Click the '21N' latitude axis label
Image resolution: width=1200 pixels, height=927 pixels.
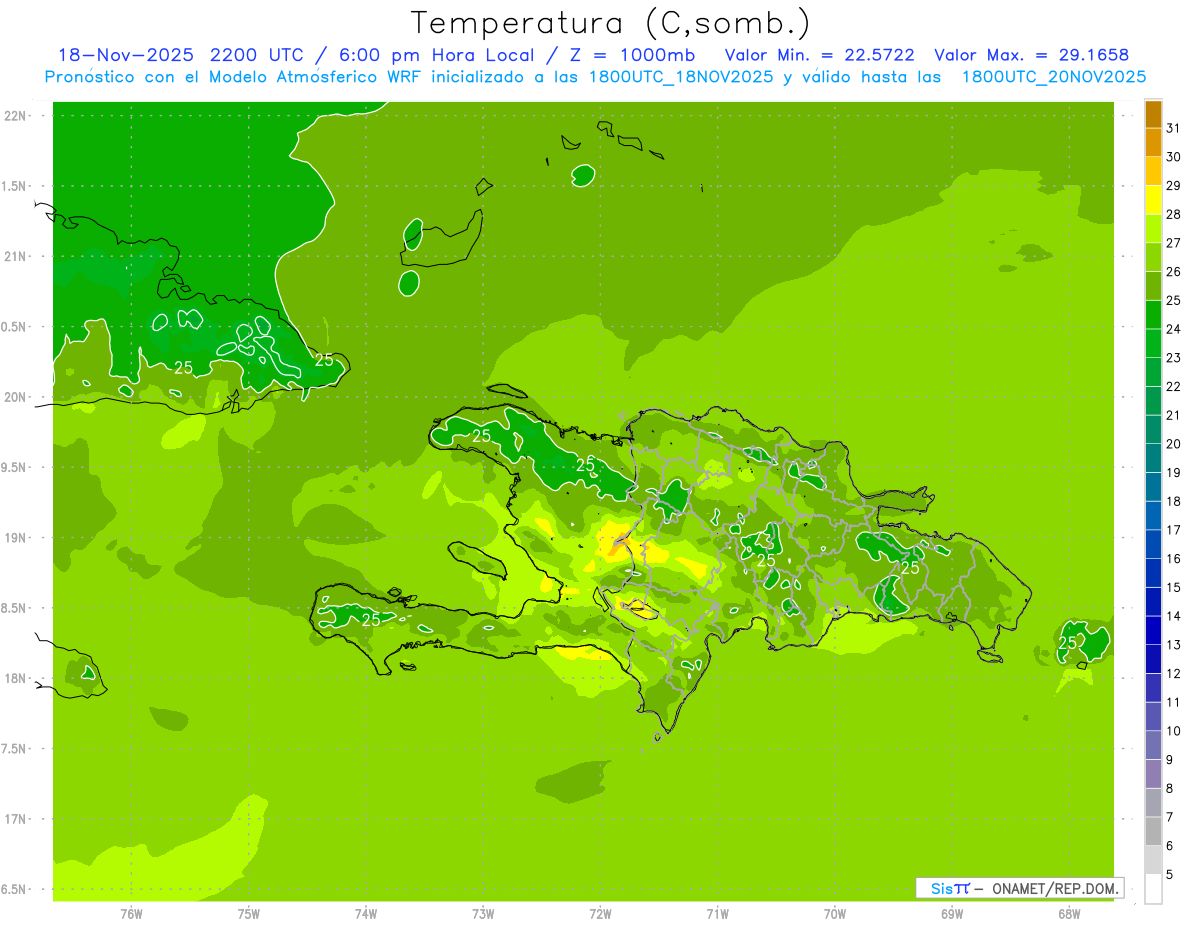click(x=16, y=256)
